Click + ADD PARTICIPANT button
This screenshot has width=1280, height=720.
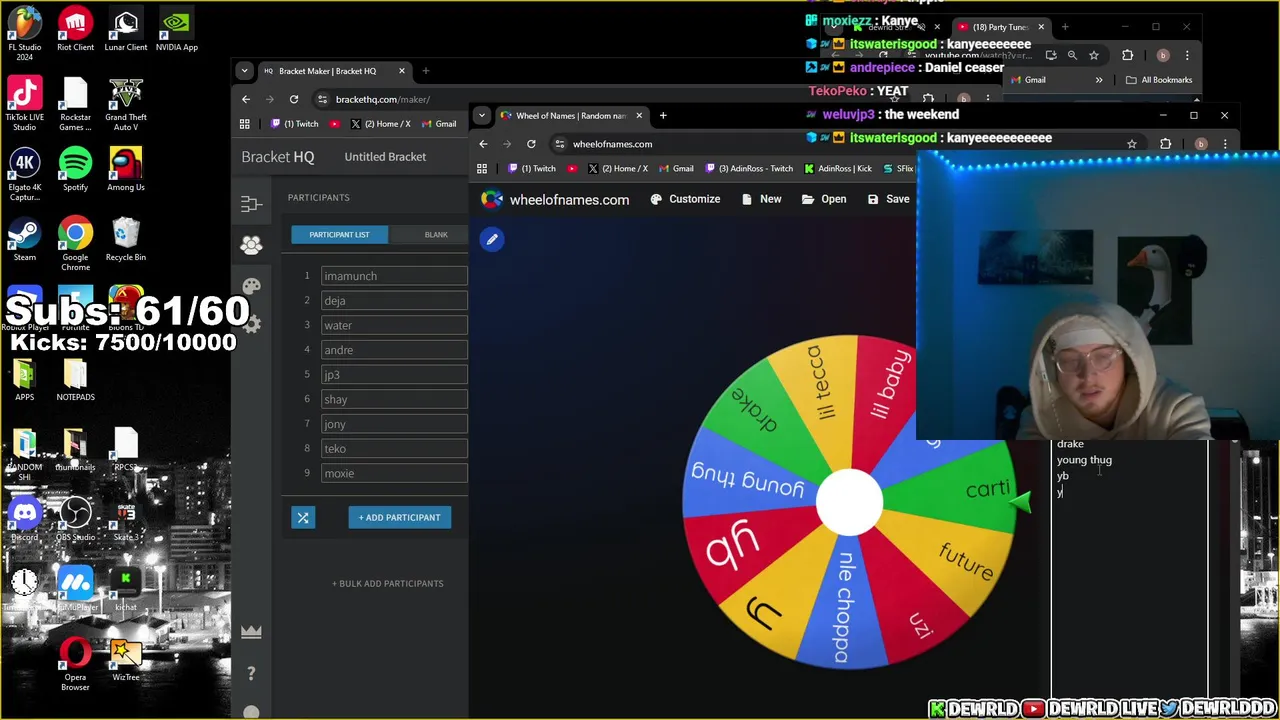[399, 517]
